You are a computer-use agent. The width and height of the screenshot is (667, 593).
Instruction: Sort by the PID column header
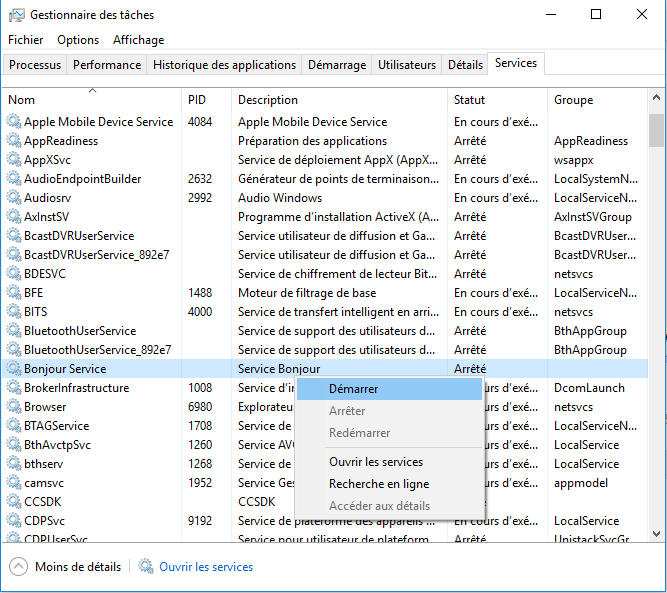[x=206, y=100]
